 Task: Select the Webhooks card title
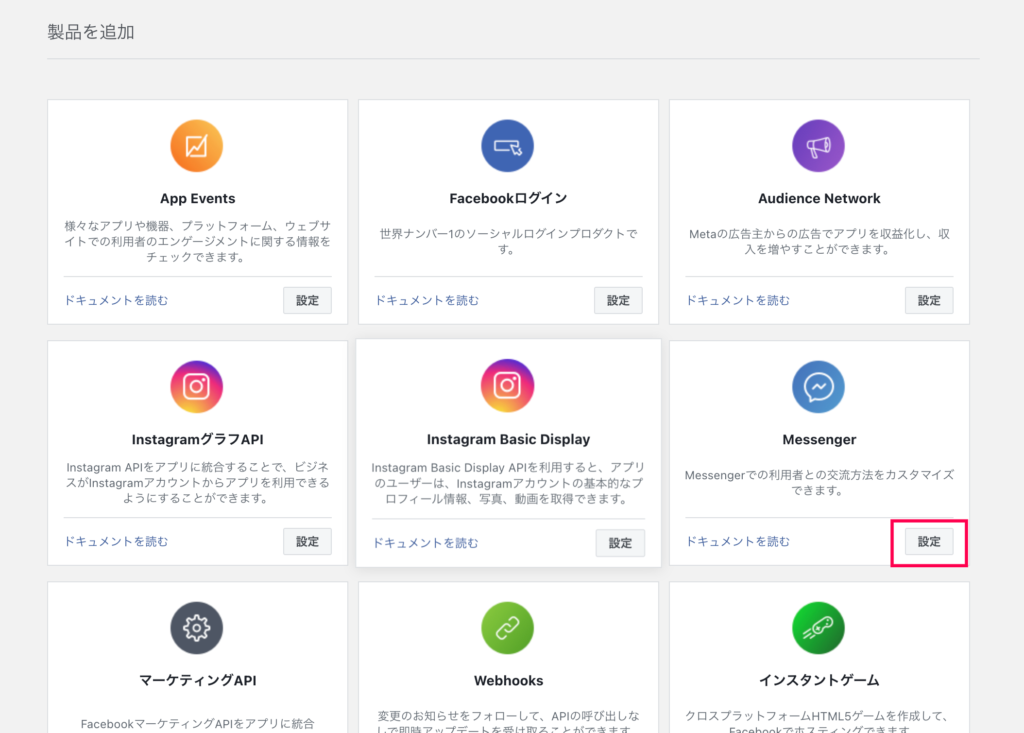(508, 681)
